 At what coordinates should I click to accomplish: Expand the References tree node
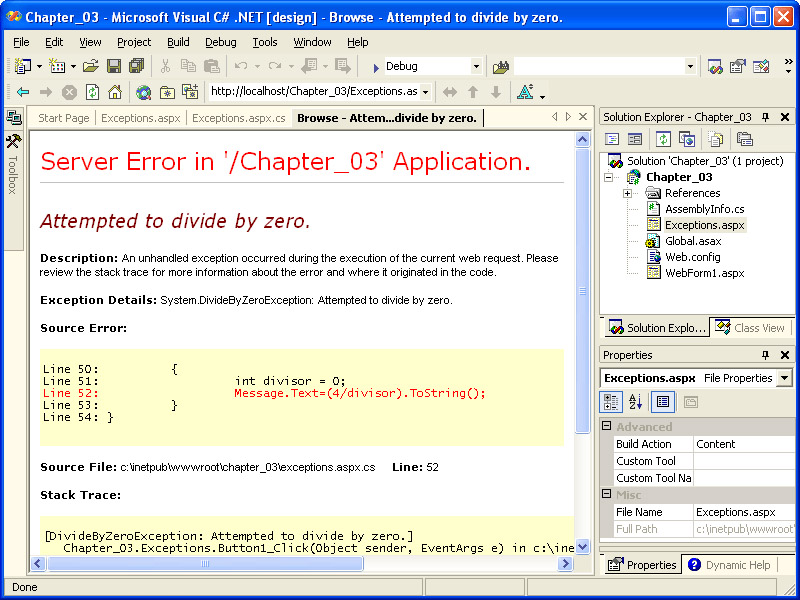point(627,193)
